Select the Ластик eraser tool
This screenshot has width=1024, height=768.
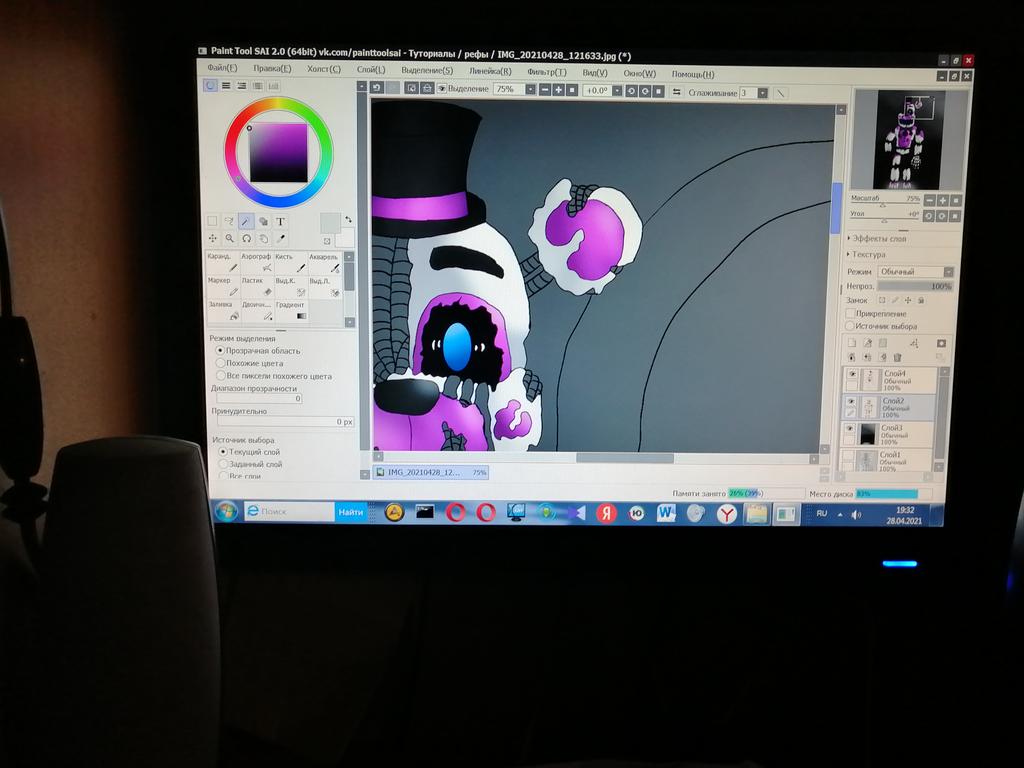click(256, 287)
